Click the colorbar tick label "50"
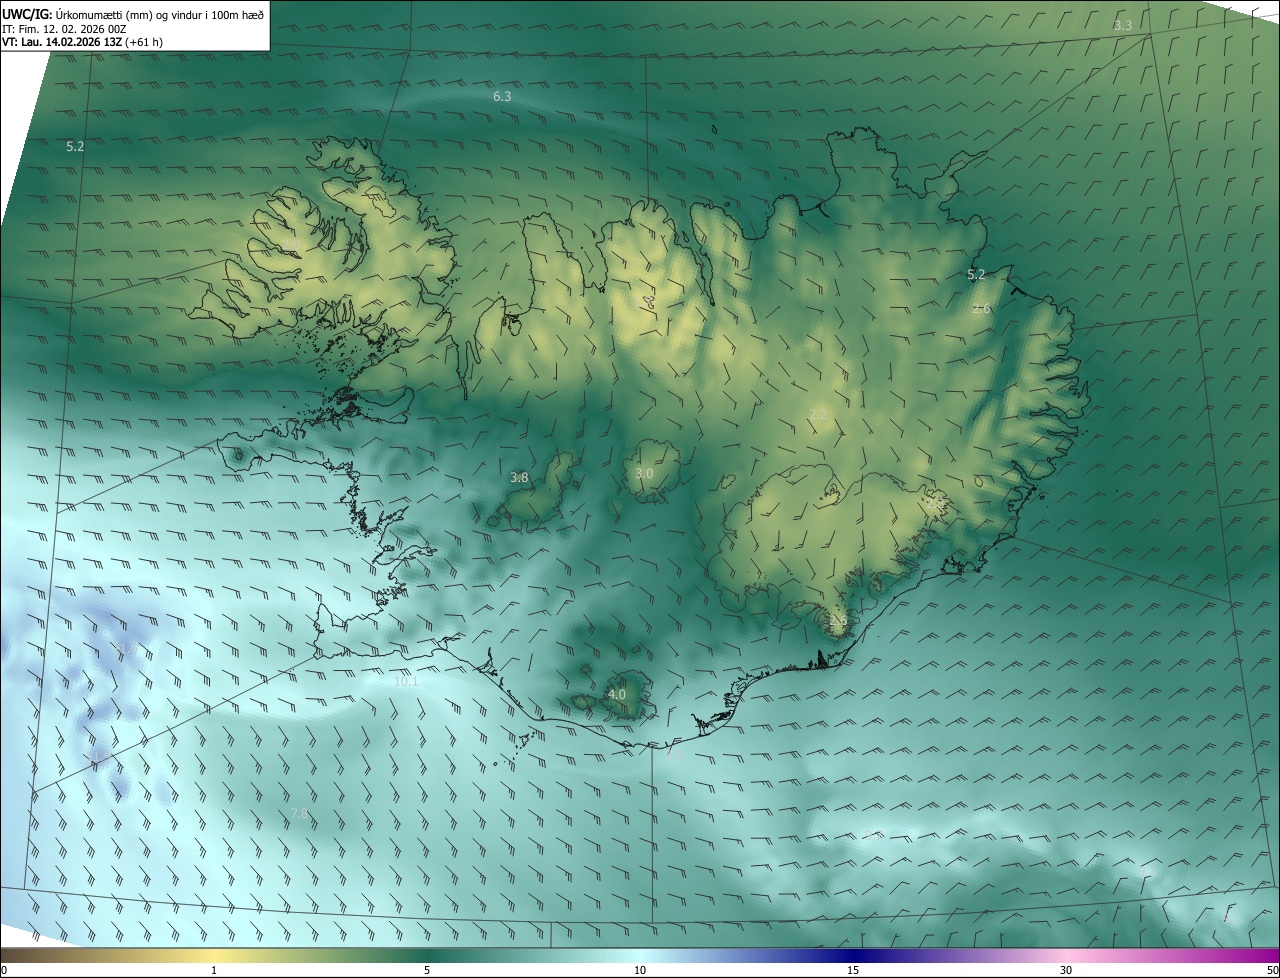 tap(1272, 970)
